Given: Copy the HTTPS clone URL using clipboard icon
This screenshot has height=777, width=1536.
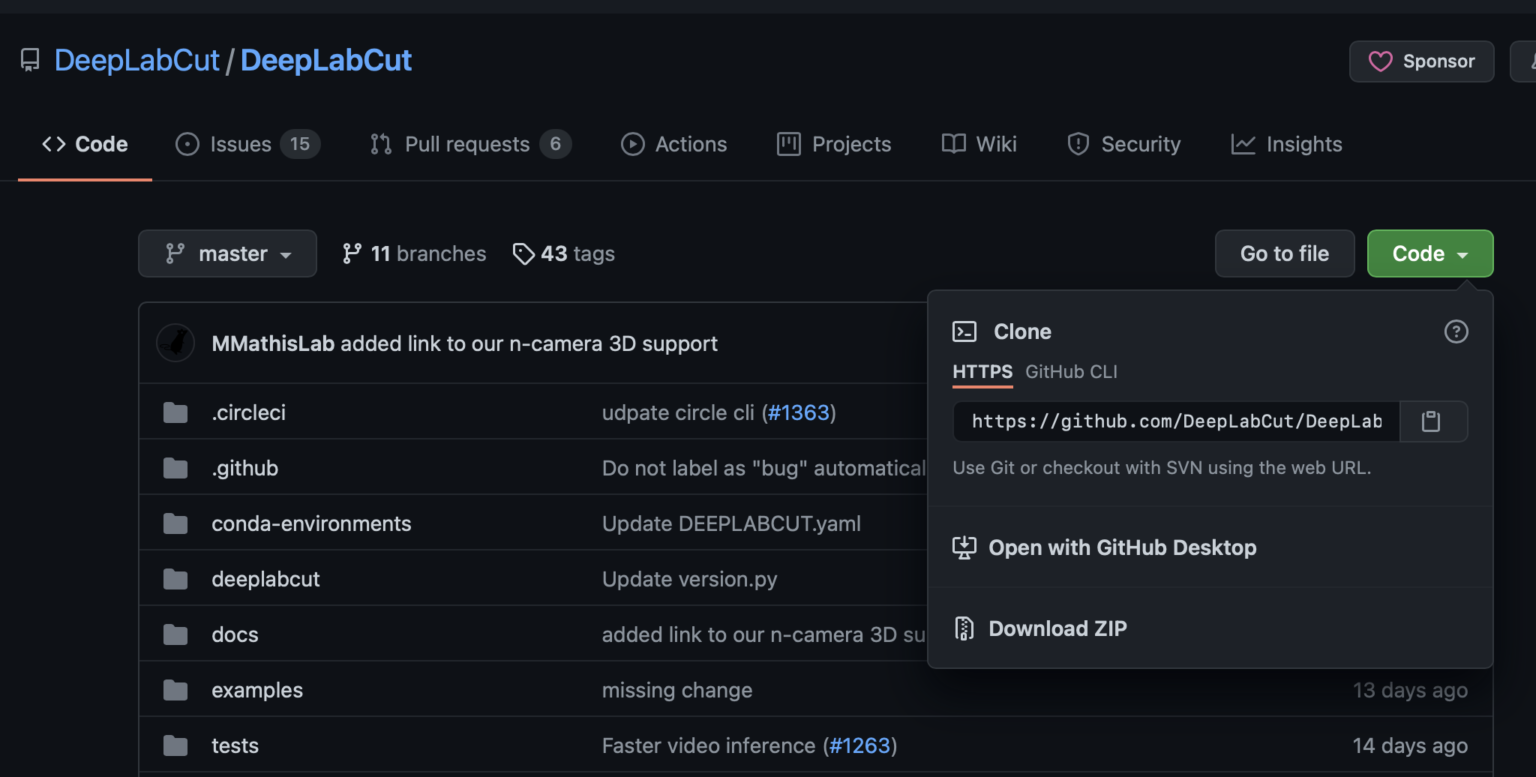Looking at the screenshot, I should (1433, 421).
